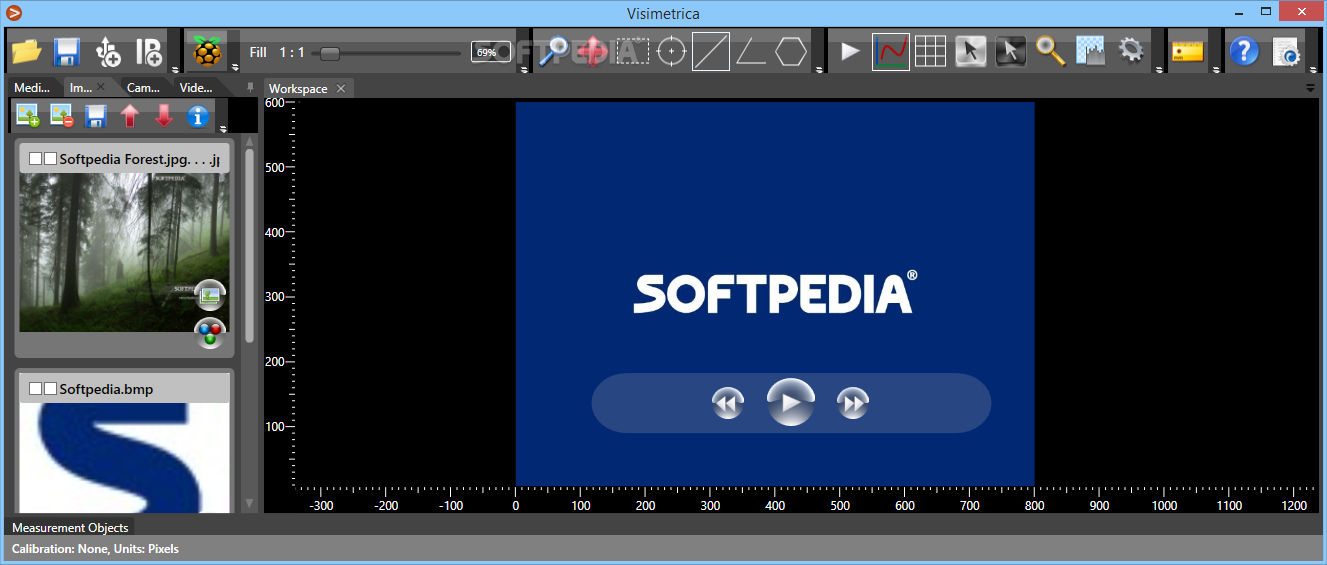Select the red pan arrows tool

point(592,51)
